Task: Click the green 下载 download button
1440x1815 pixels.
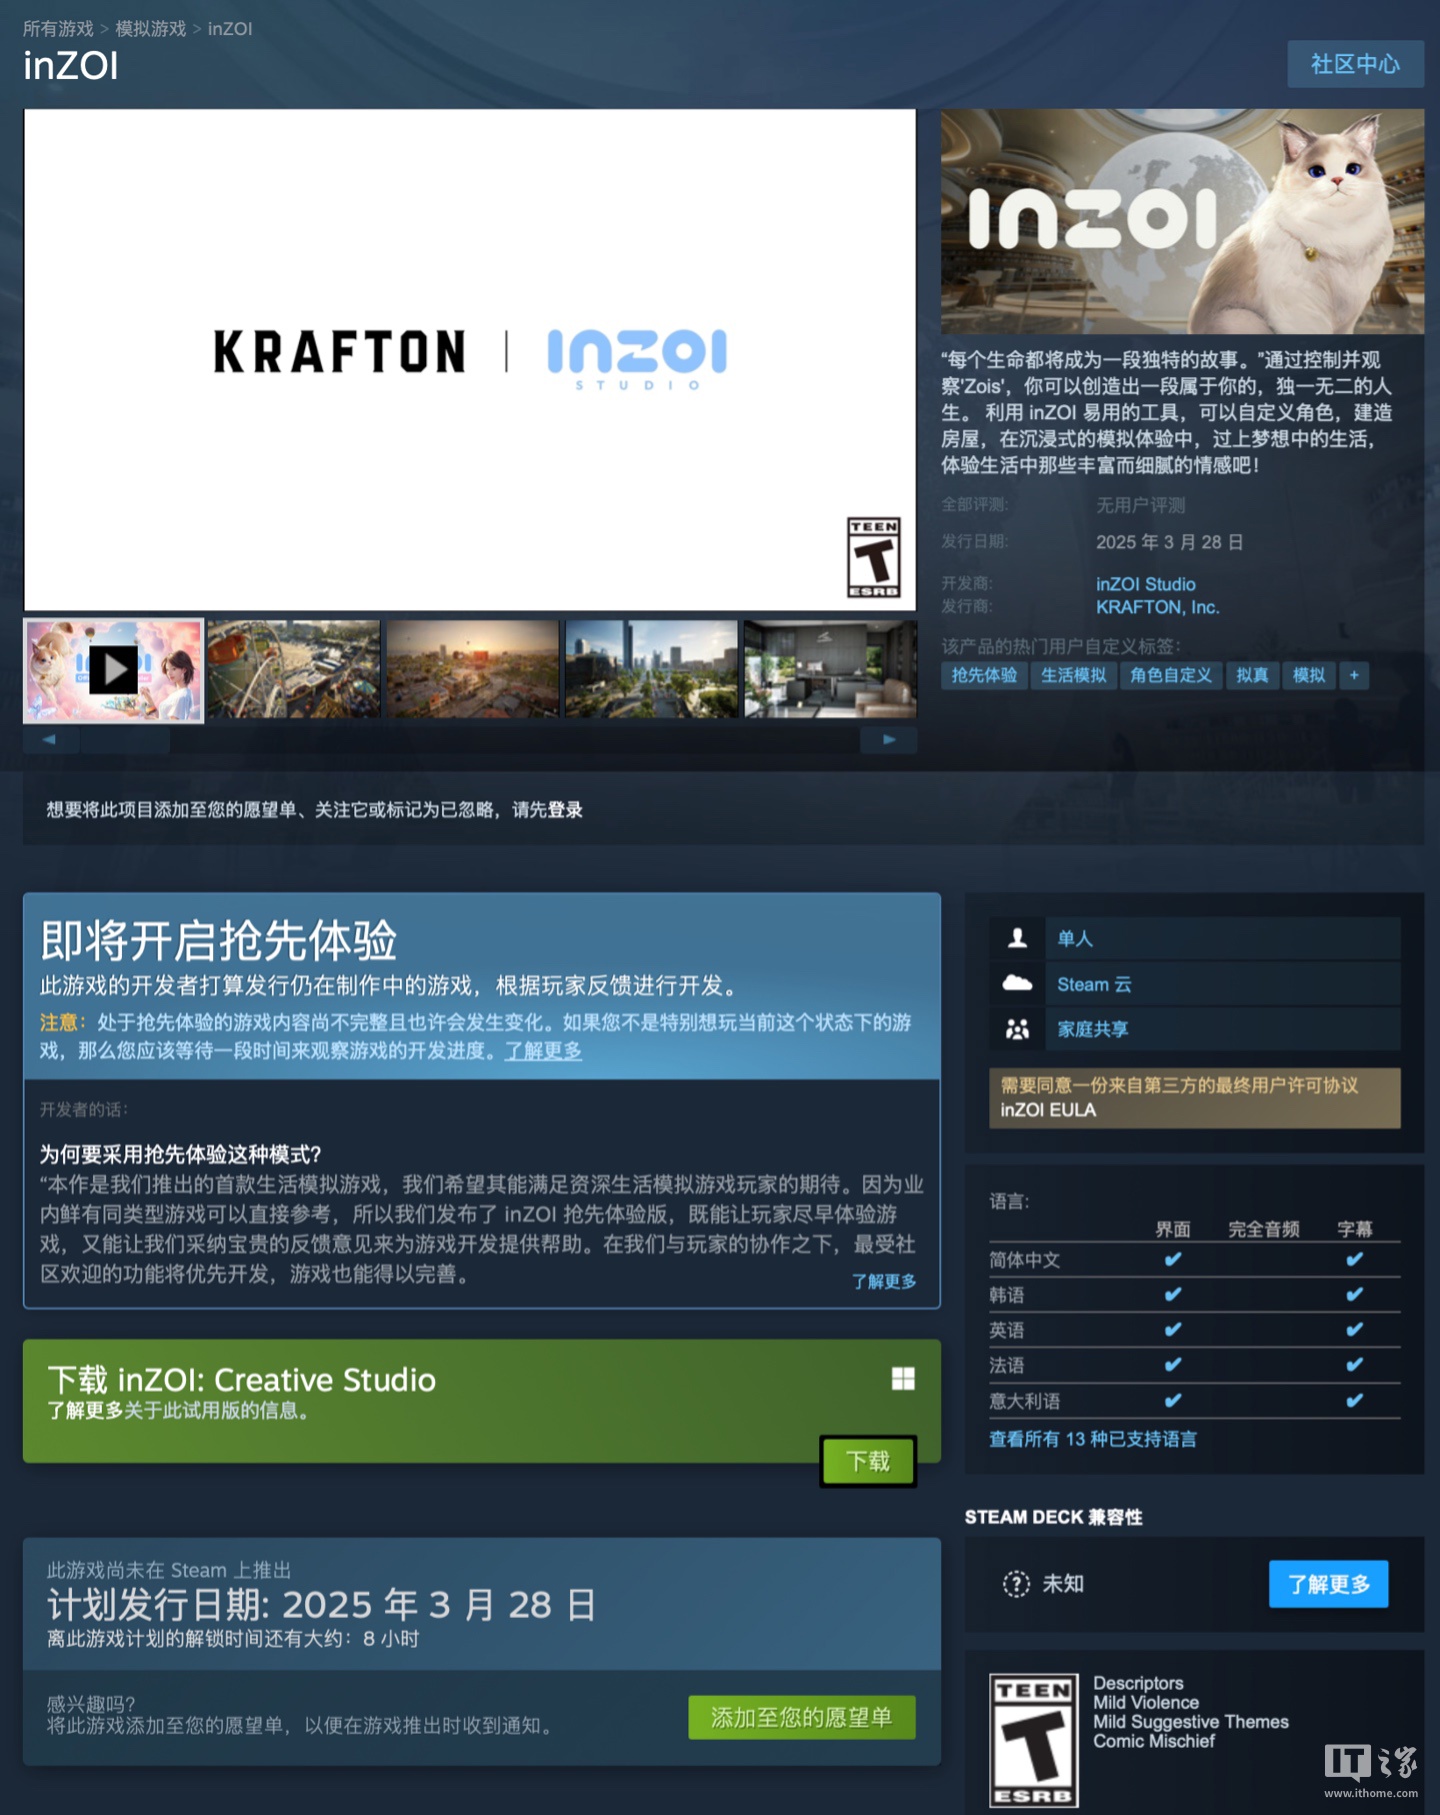Action: 868,1461
